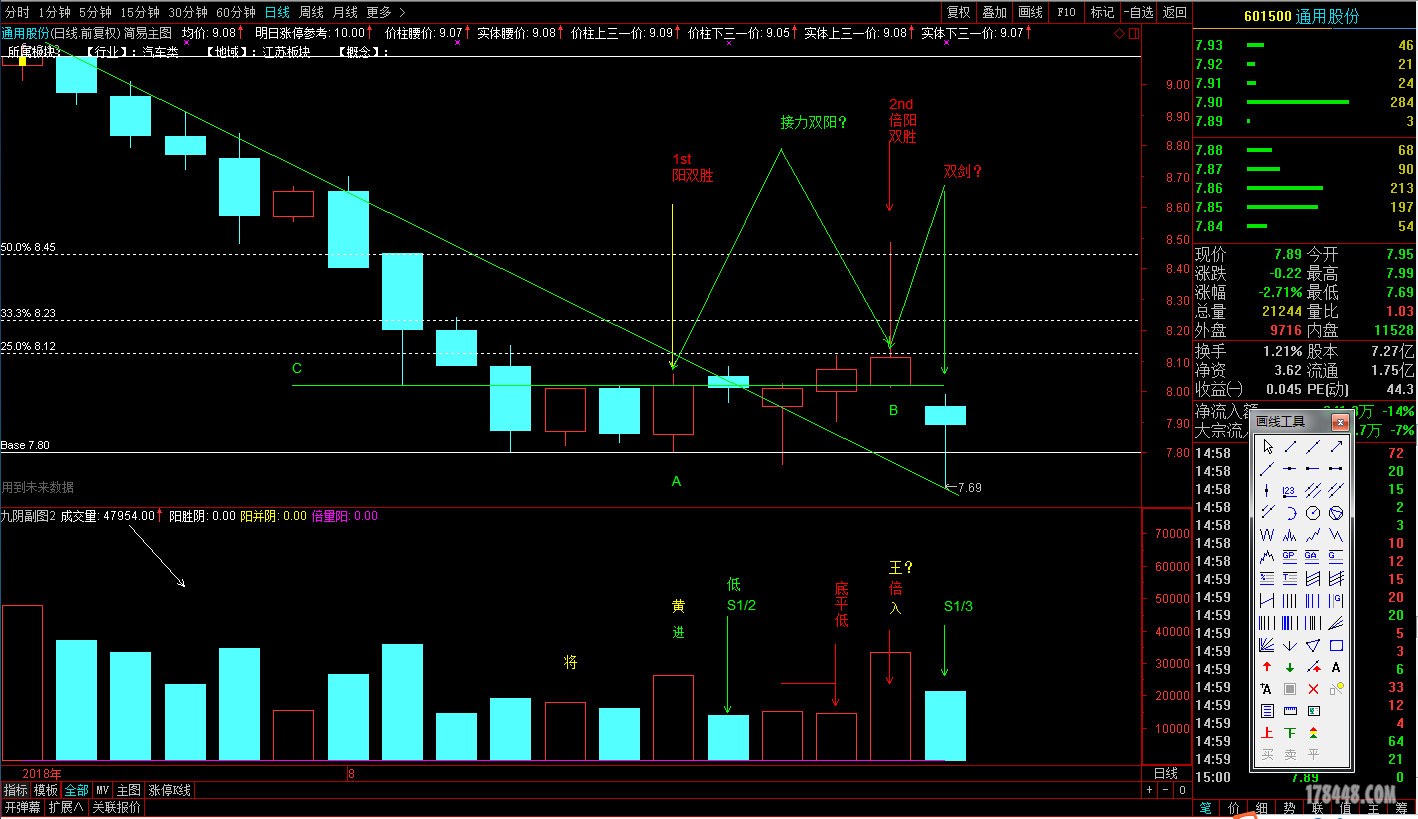1418x819 pixels.
Task: Select the arc drawing tool
Action: (1290, 512)
